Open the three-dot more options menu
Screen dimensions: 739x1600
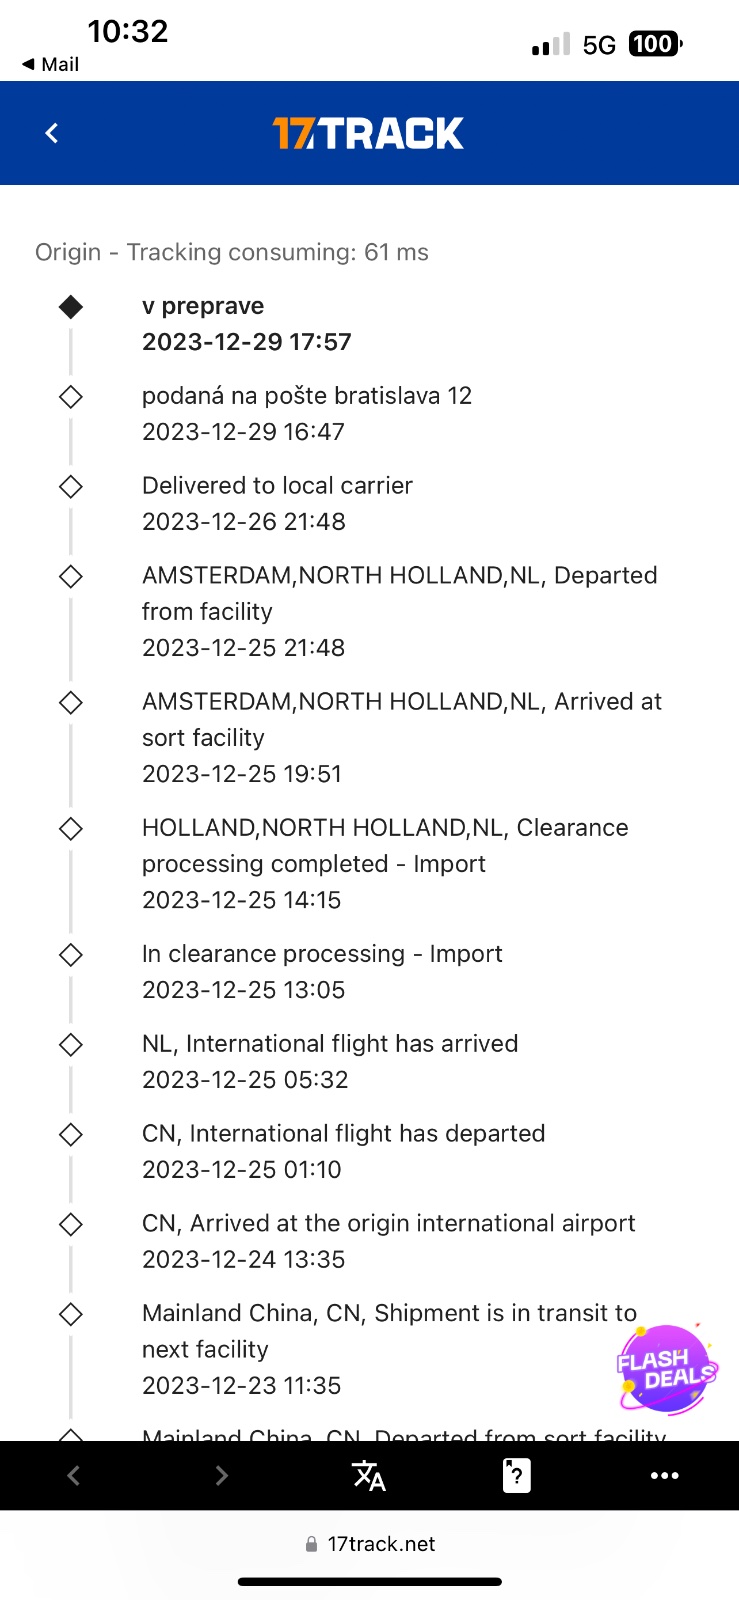pyautogui.click(x=664, y=1475)
